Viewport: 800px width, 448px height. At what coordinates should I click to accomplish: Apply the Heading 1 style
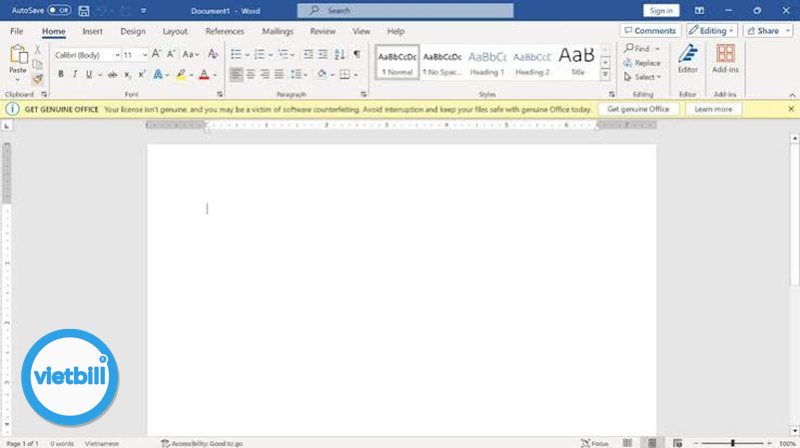tap(487, 62)
